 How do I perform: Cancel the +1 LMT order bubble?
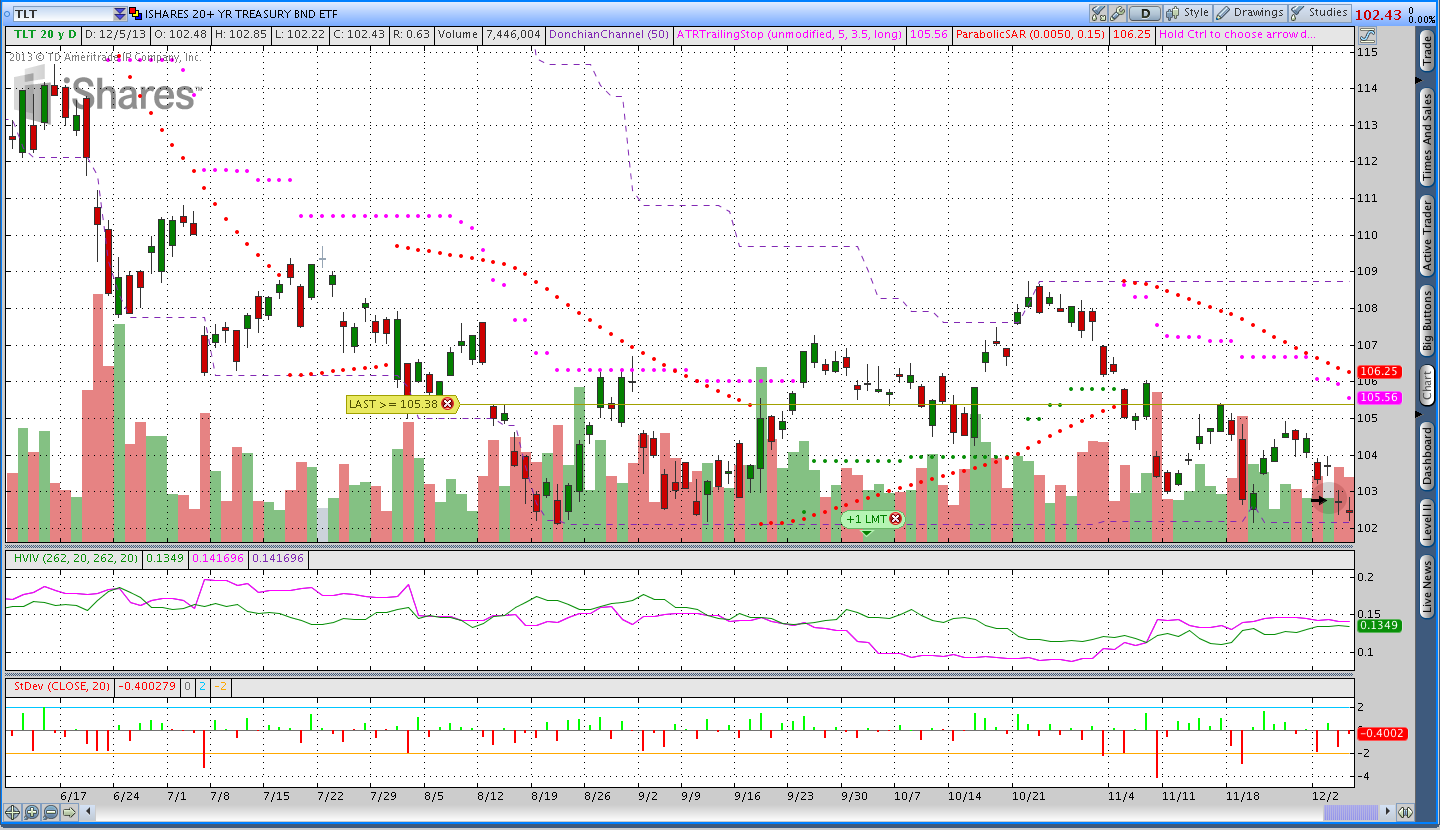(895, 519)
